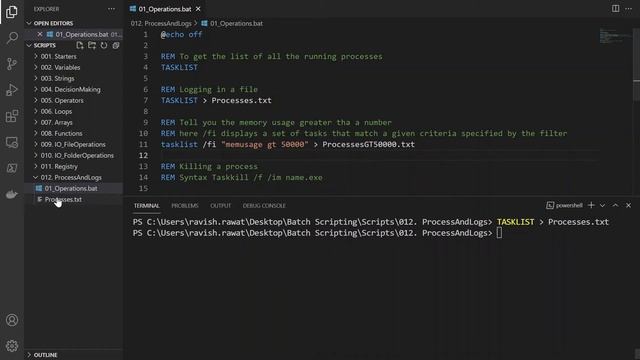
Task: Close the 01_Operations.bat editor tab
Action: click(198, 9)
